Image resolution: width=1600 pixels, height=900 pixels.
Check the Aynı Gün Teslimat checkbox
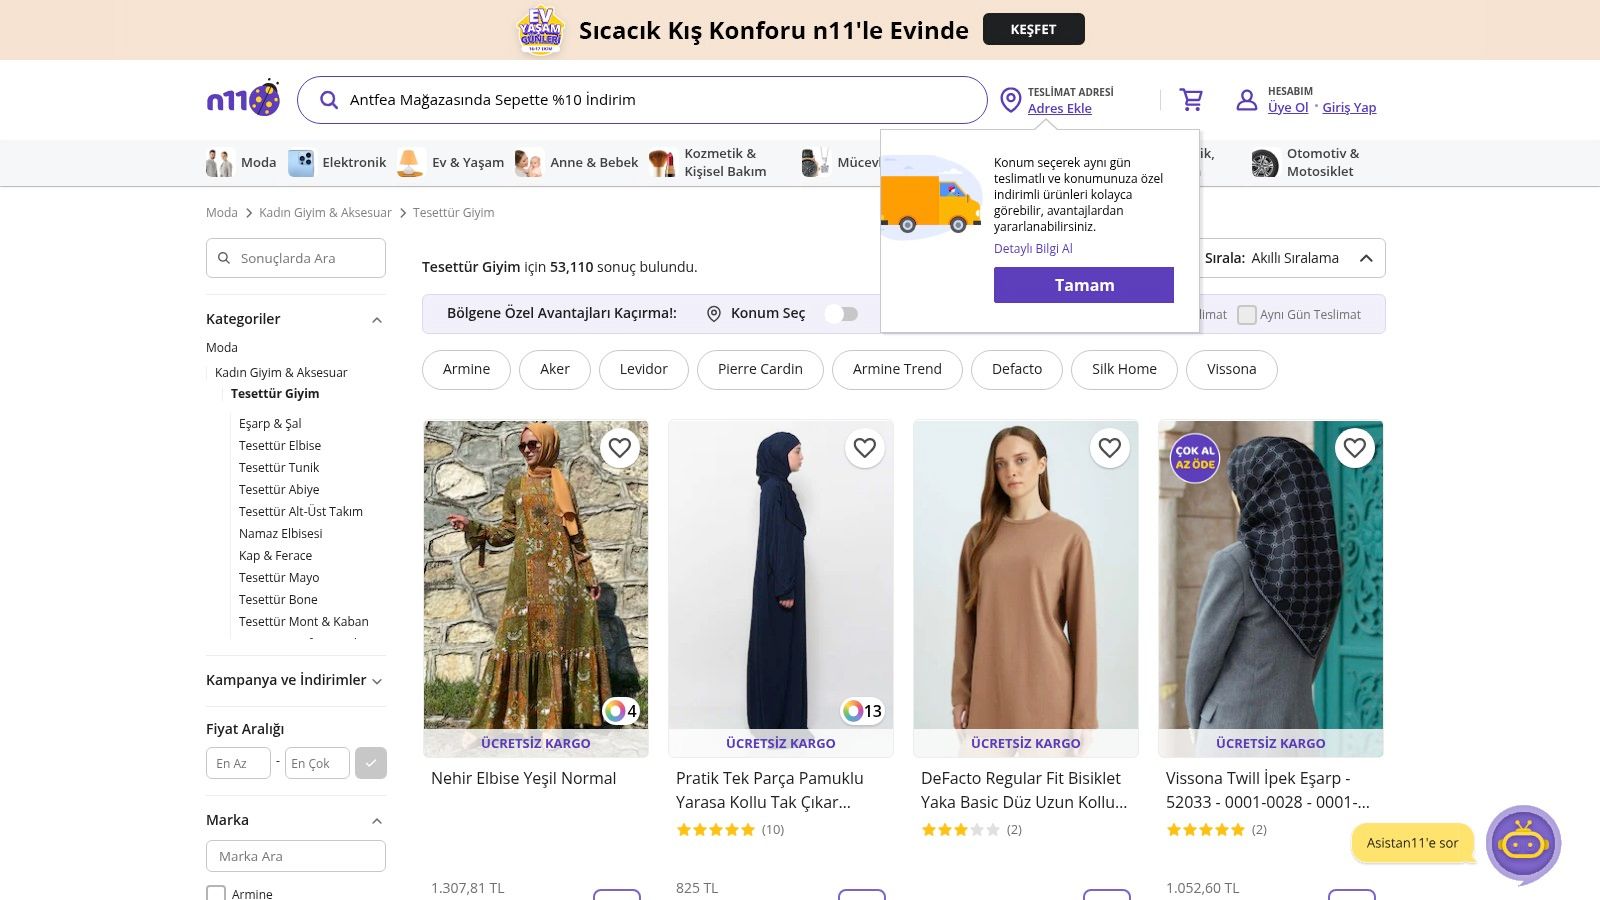[1247, 315]
